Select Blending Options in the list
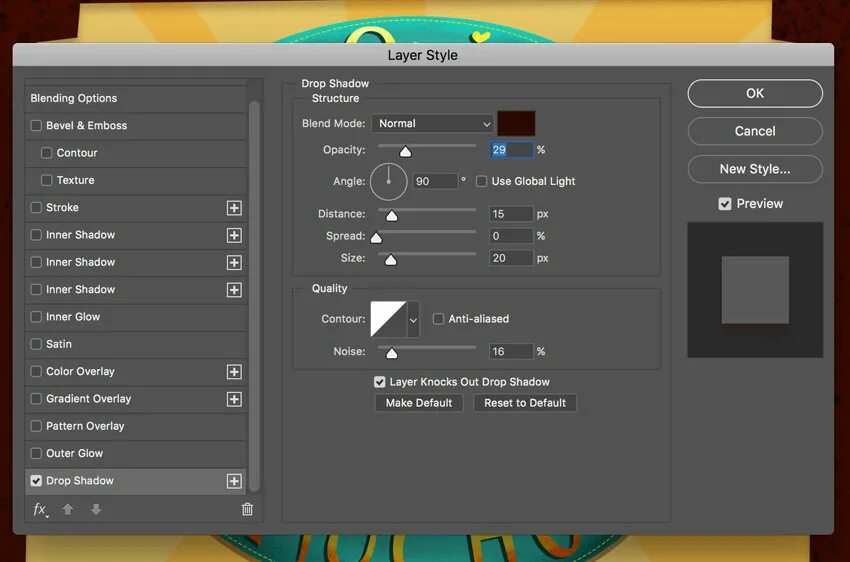Screen dimensions: 850x562 pos(136,99)
